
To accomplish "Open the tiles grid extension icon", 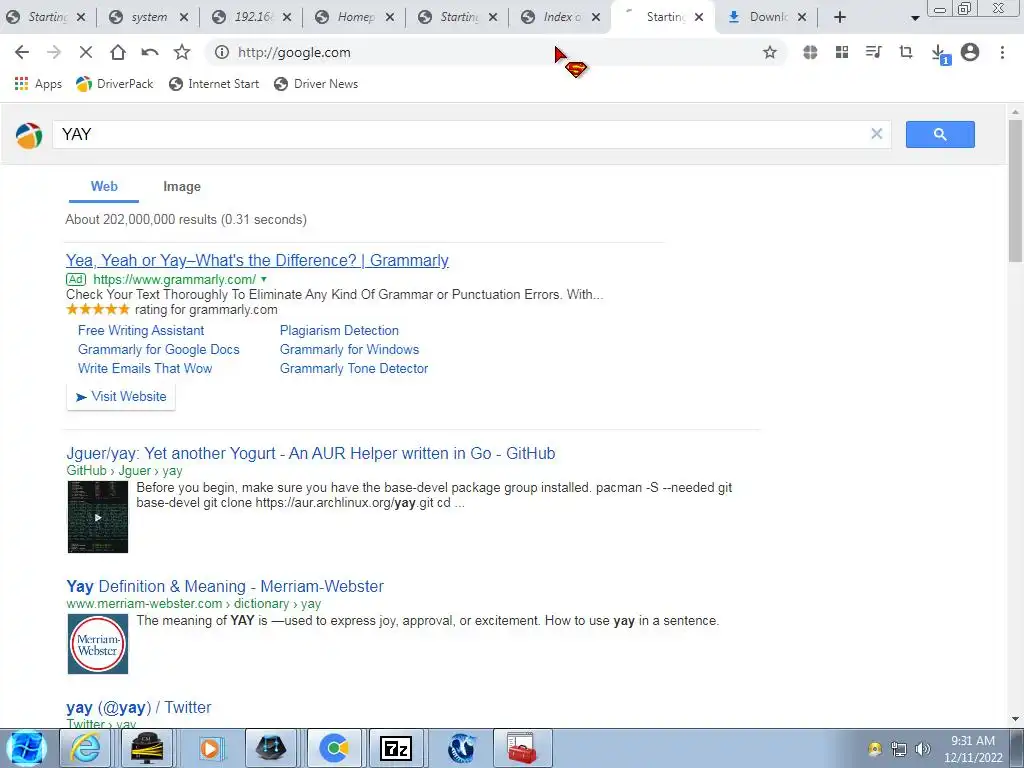I will pos(842,52).
